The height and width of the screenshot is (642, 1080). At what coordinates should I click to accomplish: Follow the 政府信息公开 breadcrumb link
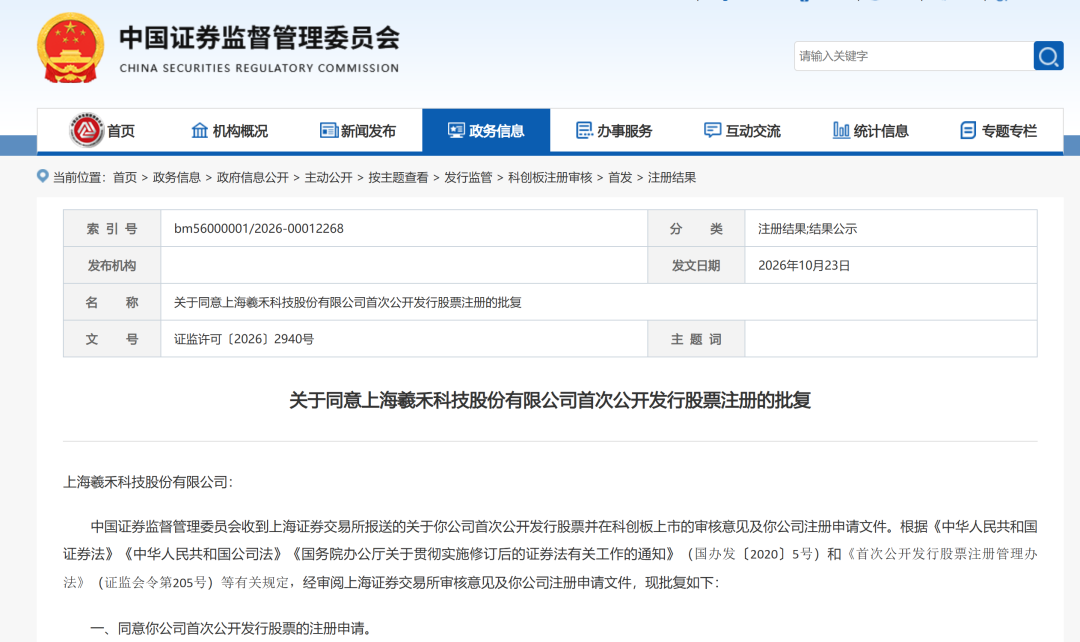(x=253, y=178)
